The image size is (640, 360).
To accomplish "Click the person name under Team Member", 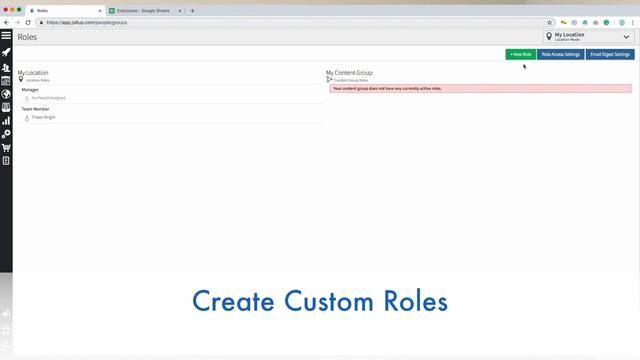I will point(43,117).
